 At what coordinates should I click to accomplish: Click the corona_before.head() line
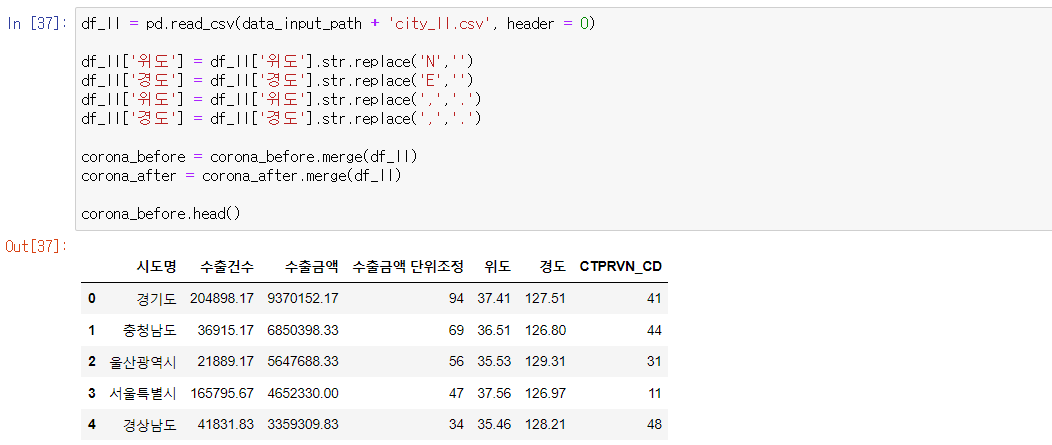coord(160,214)
